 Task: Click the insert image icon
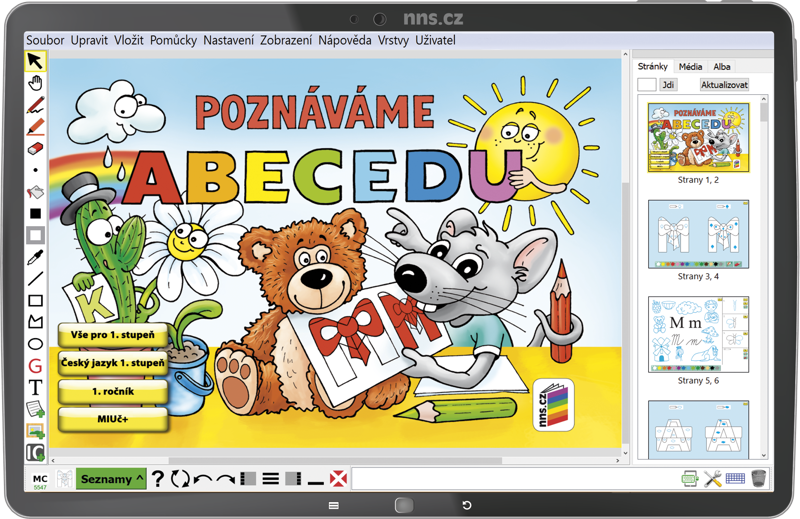35,431
